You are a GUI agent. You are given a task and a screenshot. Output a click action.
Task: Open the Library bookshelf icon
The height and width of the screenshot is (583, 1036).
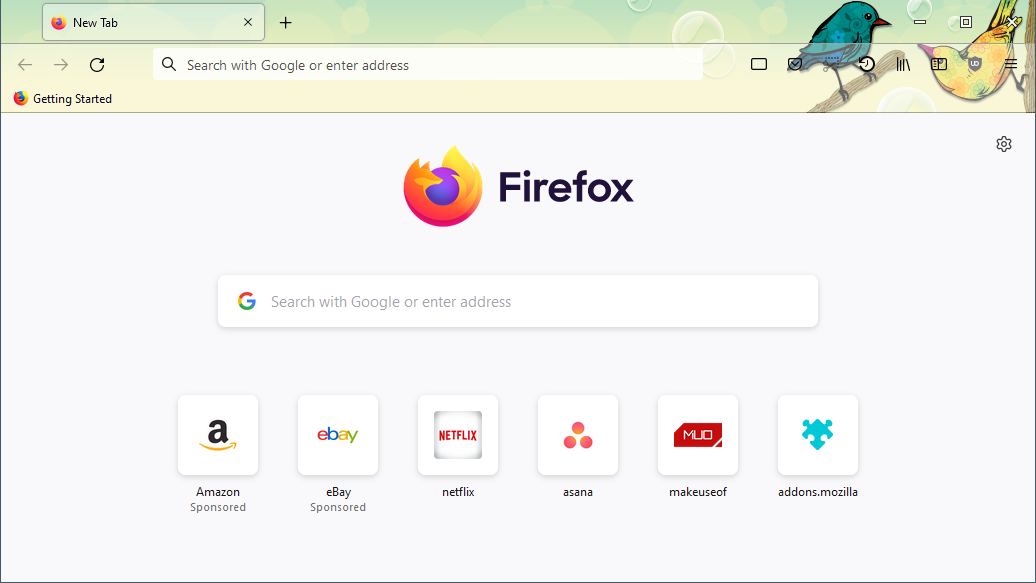click(x=903, y=65)
